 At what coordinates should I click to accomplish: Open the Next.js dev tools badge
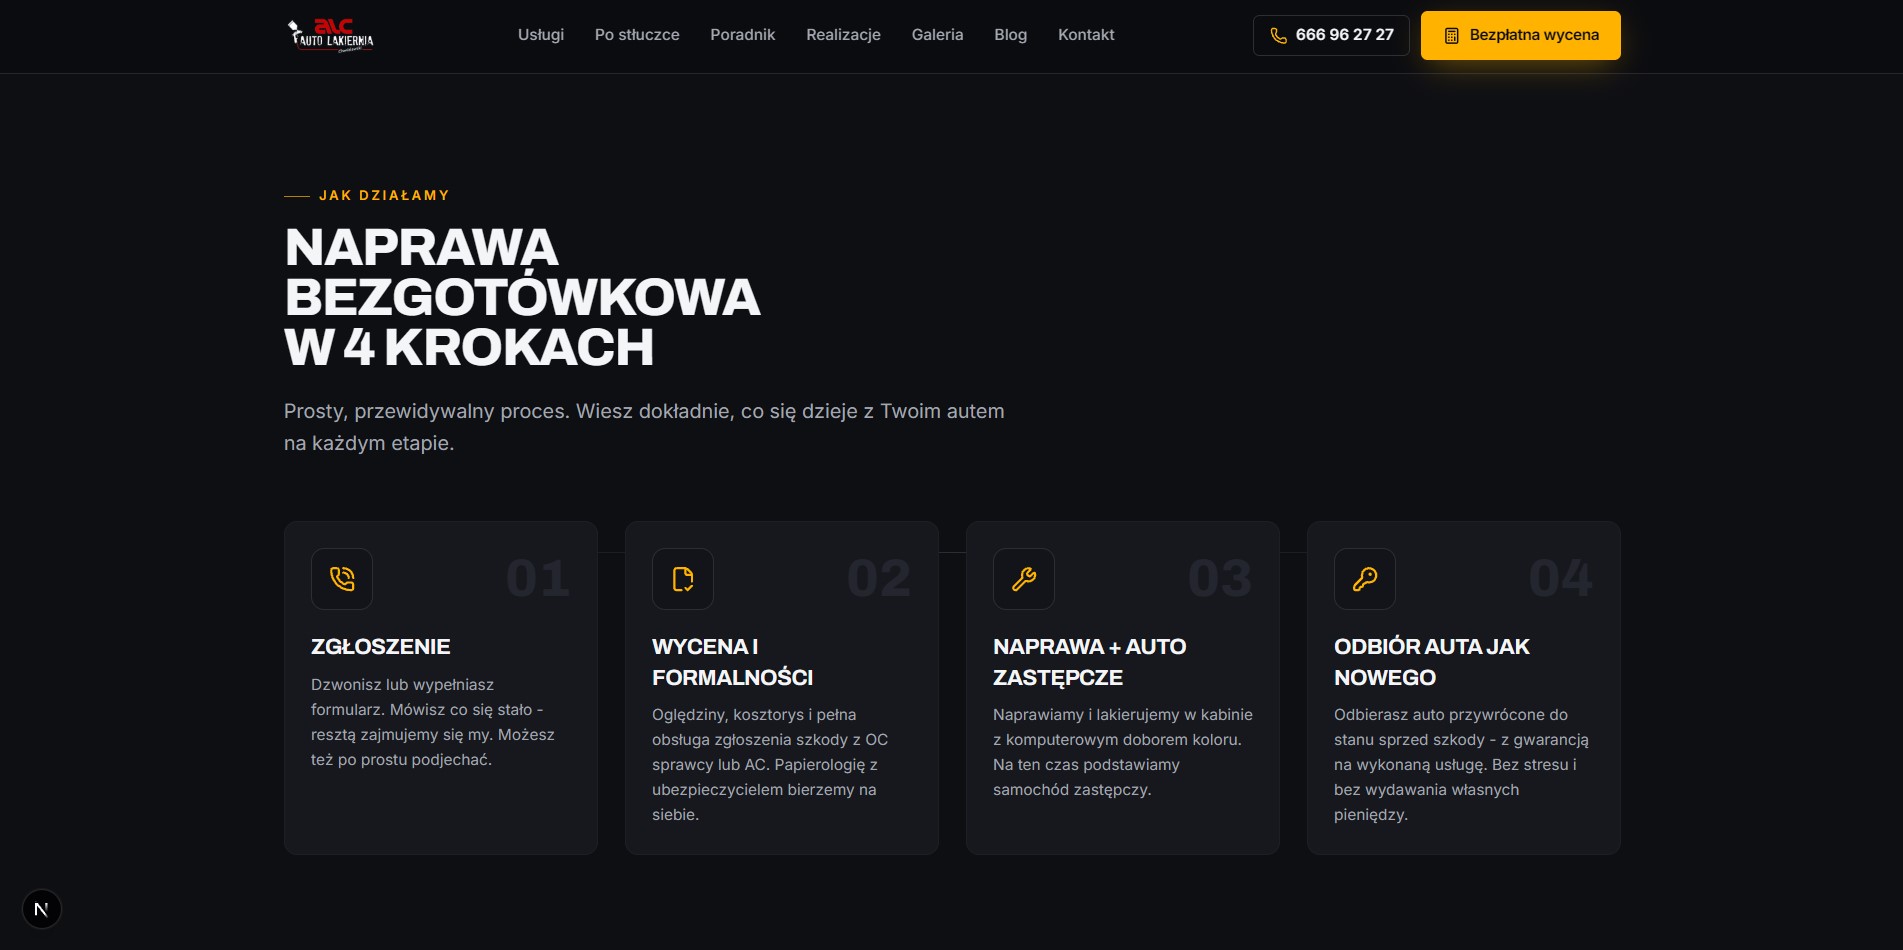tap(42, 909)
